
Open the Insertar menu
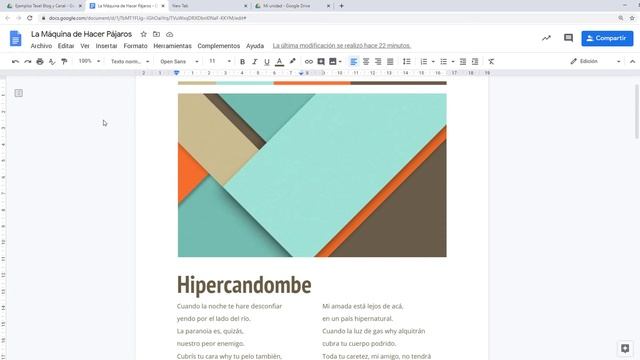[x=106, y=46]
